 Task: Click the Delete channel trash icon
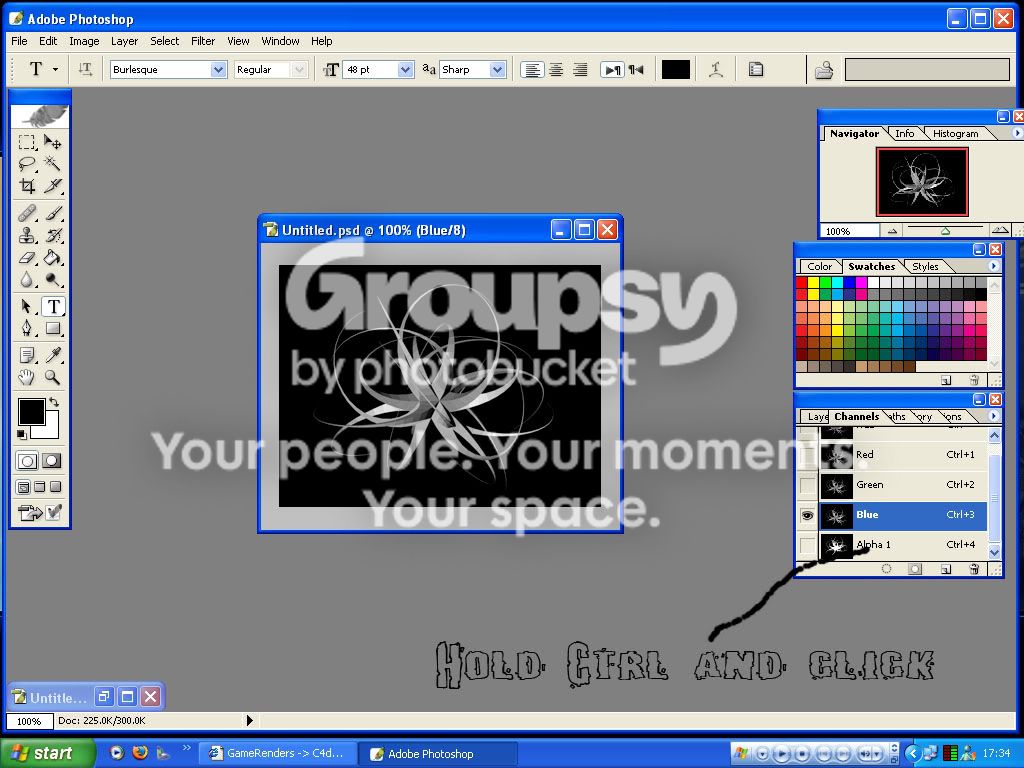(x=974, y=569)
